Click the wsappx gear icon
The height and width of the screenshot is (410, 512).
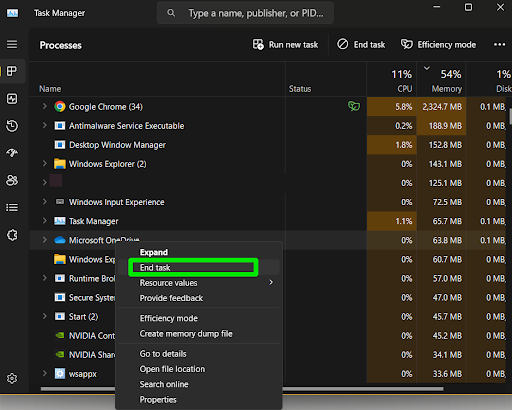tap(60, 374)
